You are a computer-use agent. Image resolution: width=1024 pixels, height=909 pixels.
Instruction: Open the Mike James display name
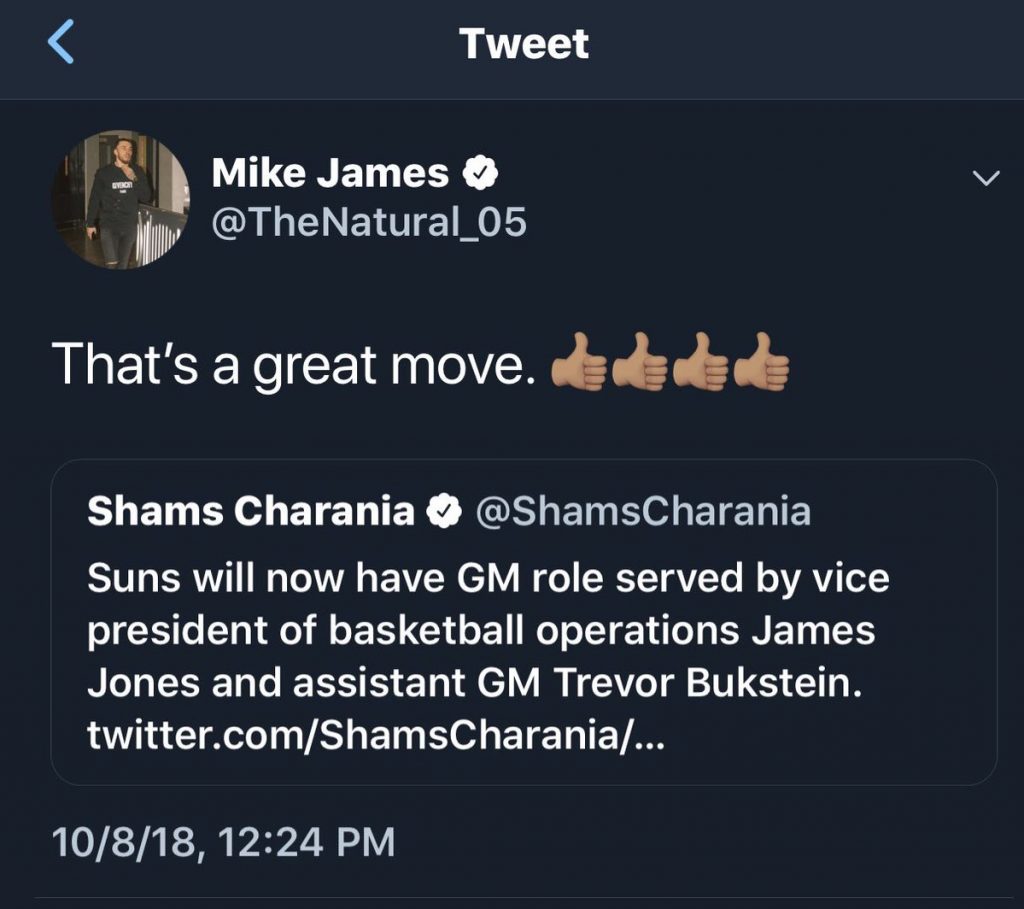(x=330, y=175)
